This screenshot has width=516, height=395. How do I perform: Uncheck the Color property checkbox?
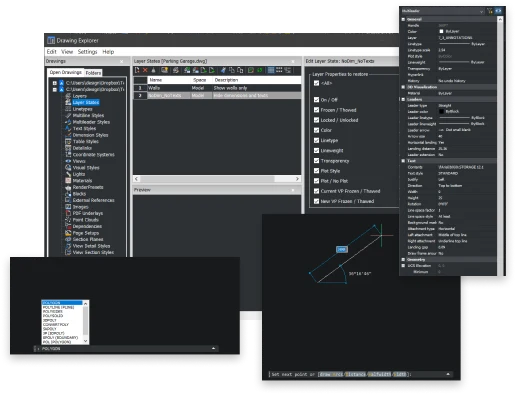316,130
